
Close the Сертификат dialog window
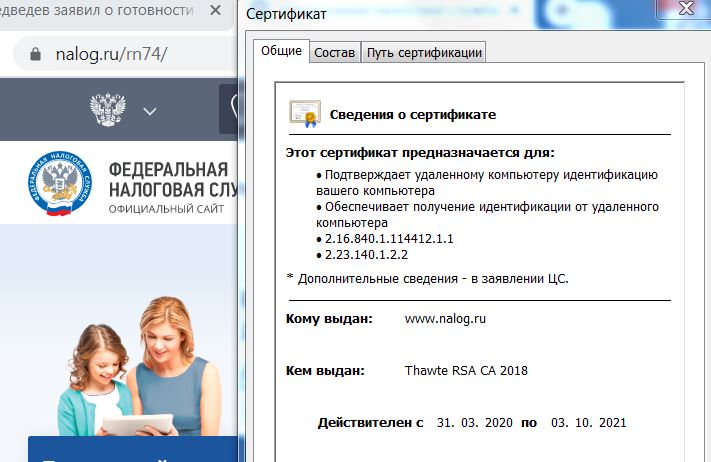(x=686, y=8)
